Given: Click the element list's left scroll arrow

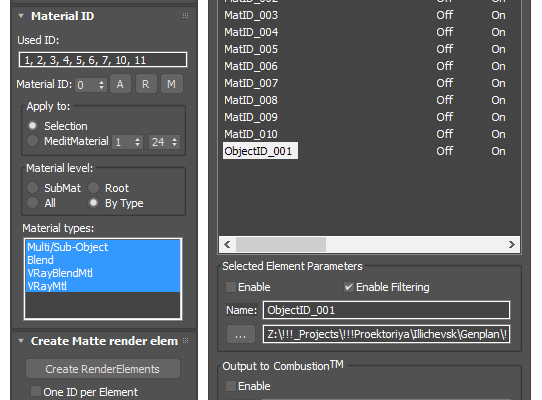Looking at the screenshot, I should [x=227, y=244].
